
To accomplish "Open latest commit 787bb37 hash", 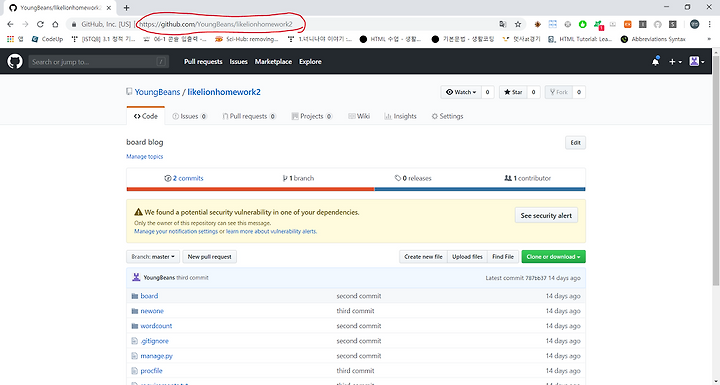I will [x=536, y=277].
